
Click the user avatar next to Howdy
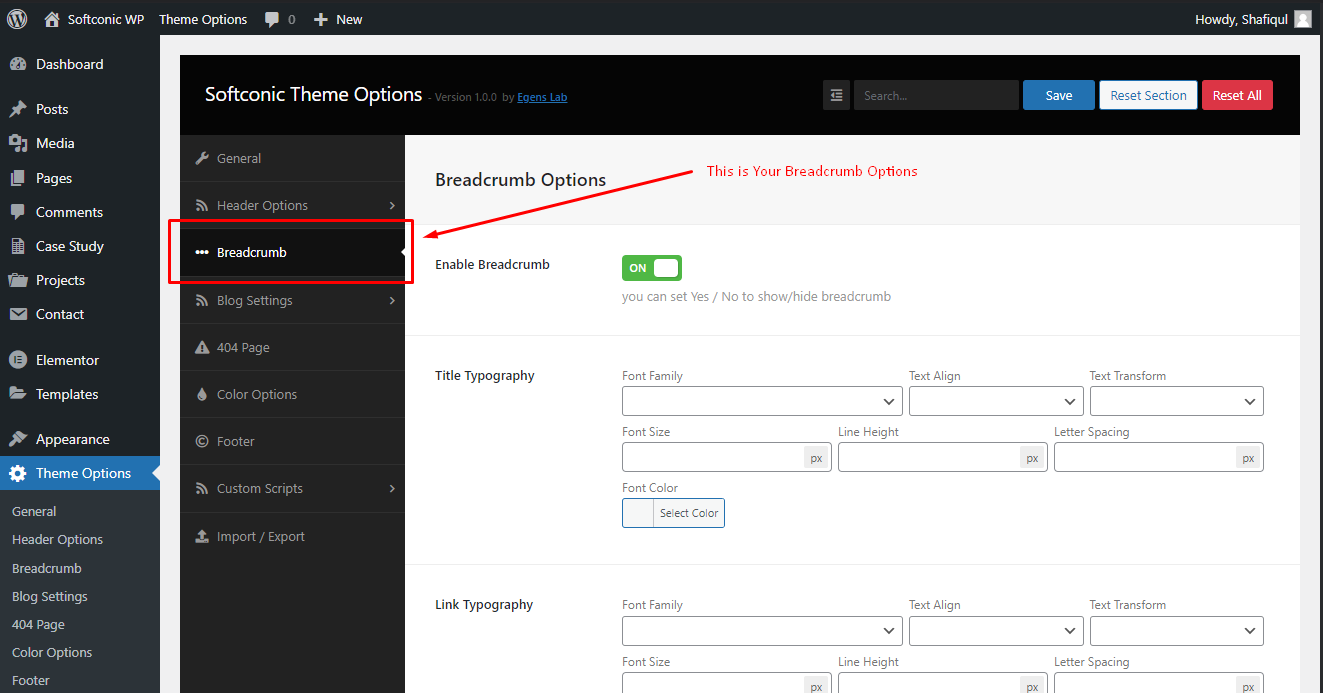1302,19
